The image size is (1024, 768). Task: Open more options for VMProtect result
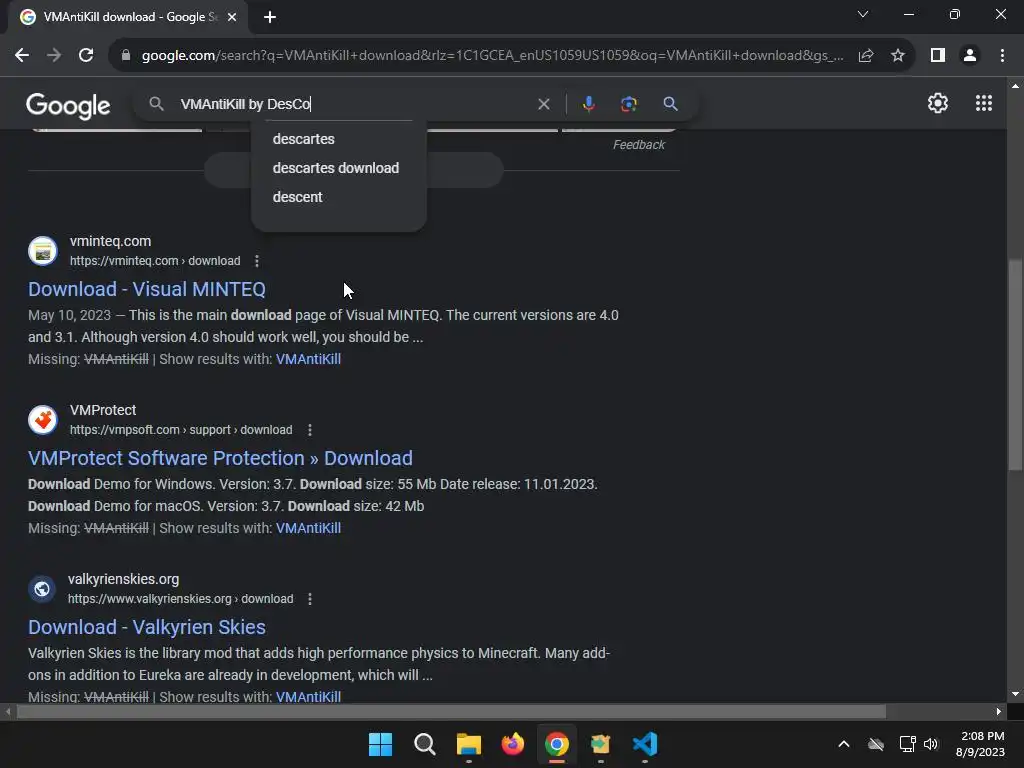310,430
